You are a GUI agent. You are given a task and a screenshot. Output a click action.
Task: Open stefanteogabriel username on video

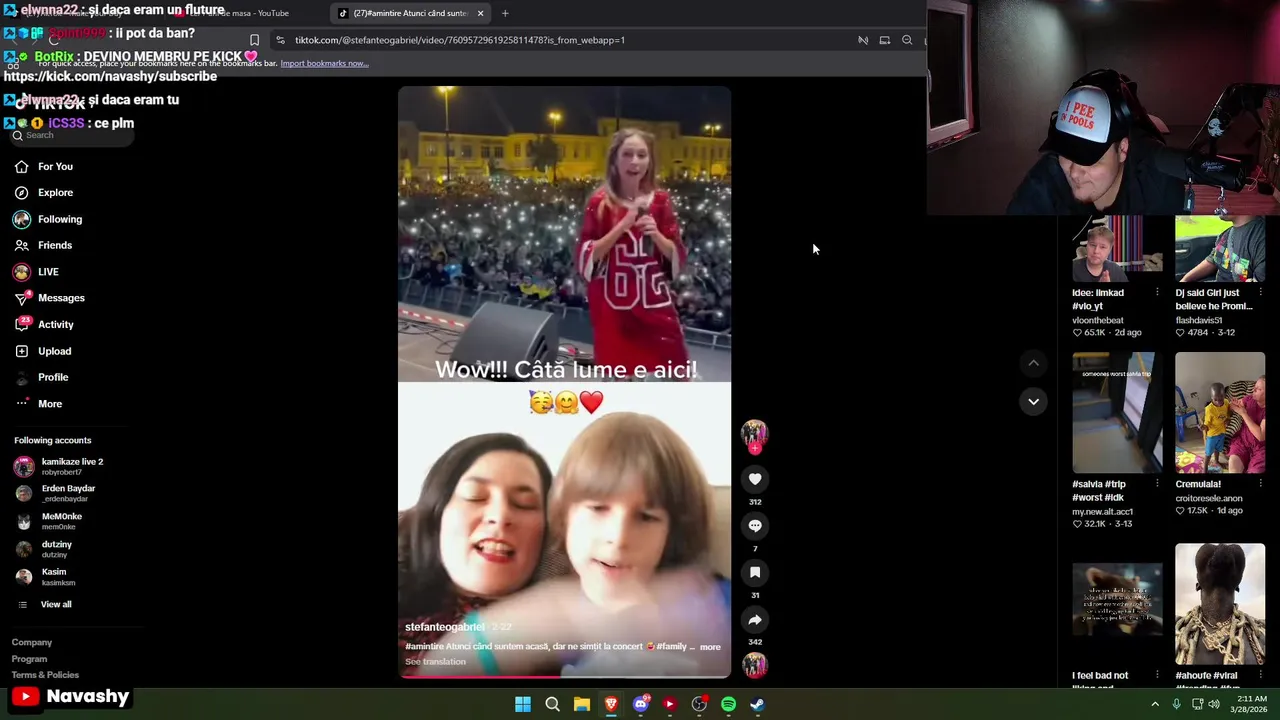point(444,627)
